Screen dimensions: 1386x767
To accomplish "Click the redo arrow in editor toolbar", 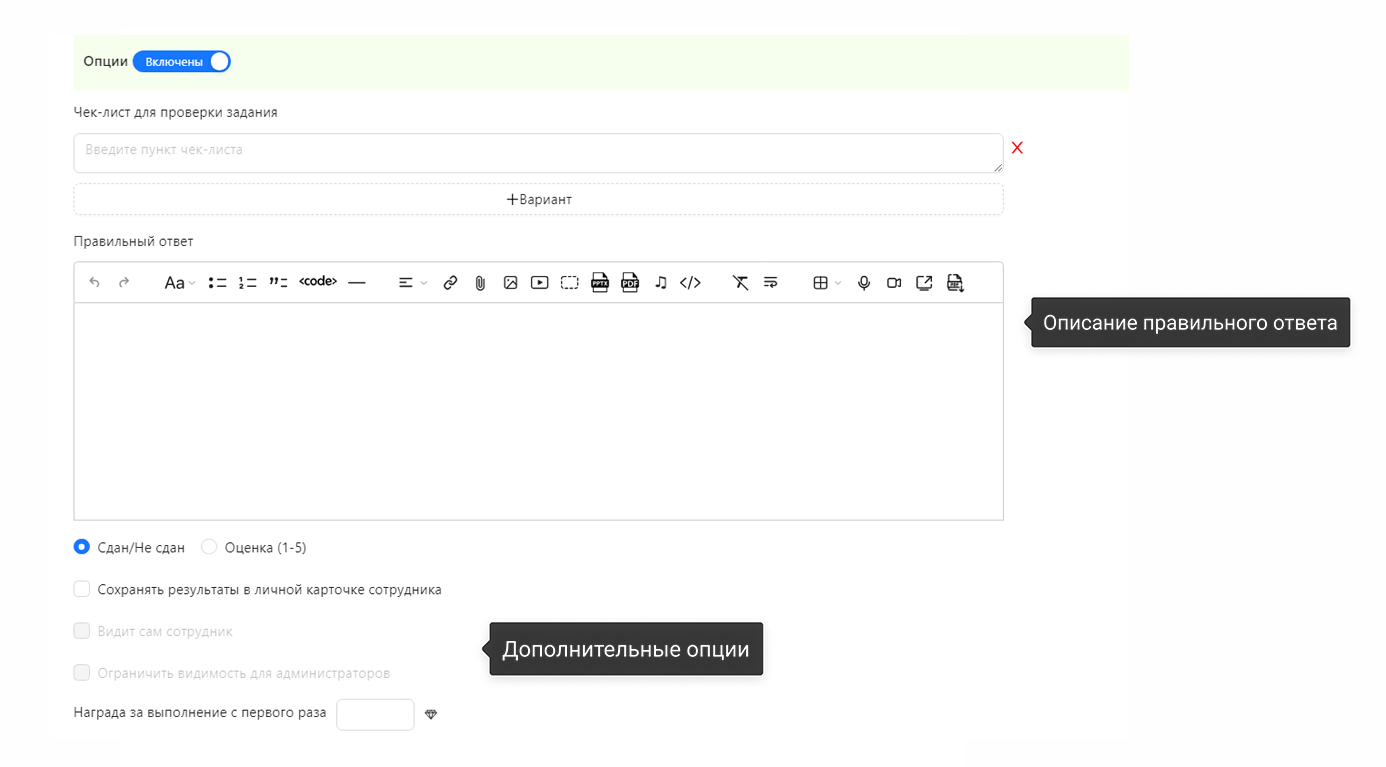I will pos(124,283).
